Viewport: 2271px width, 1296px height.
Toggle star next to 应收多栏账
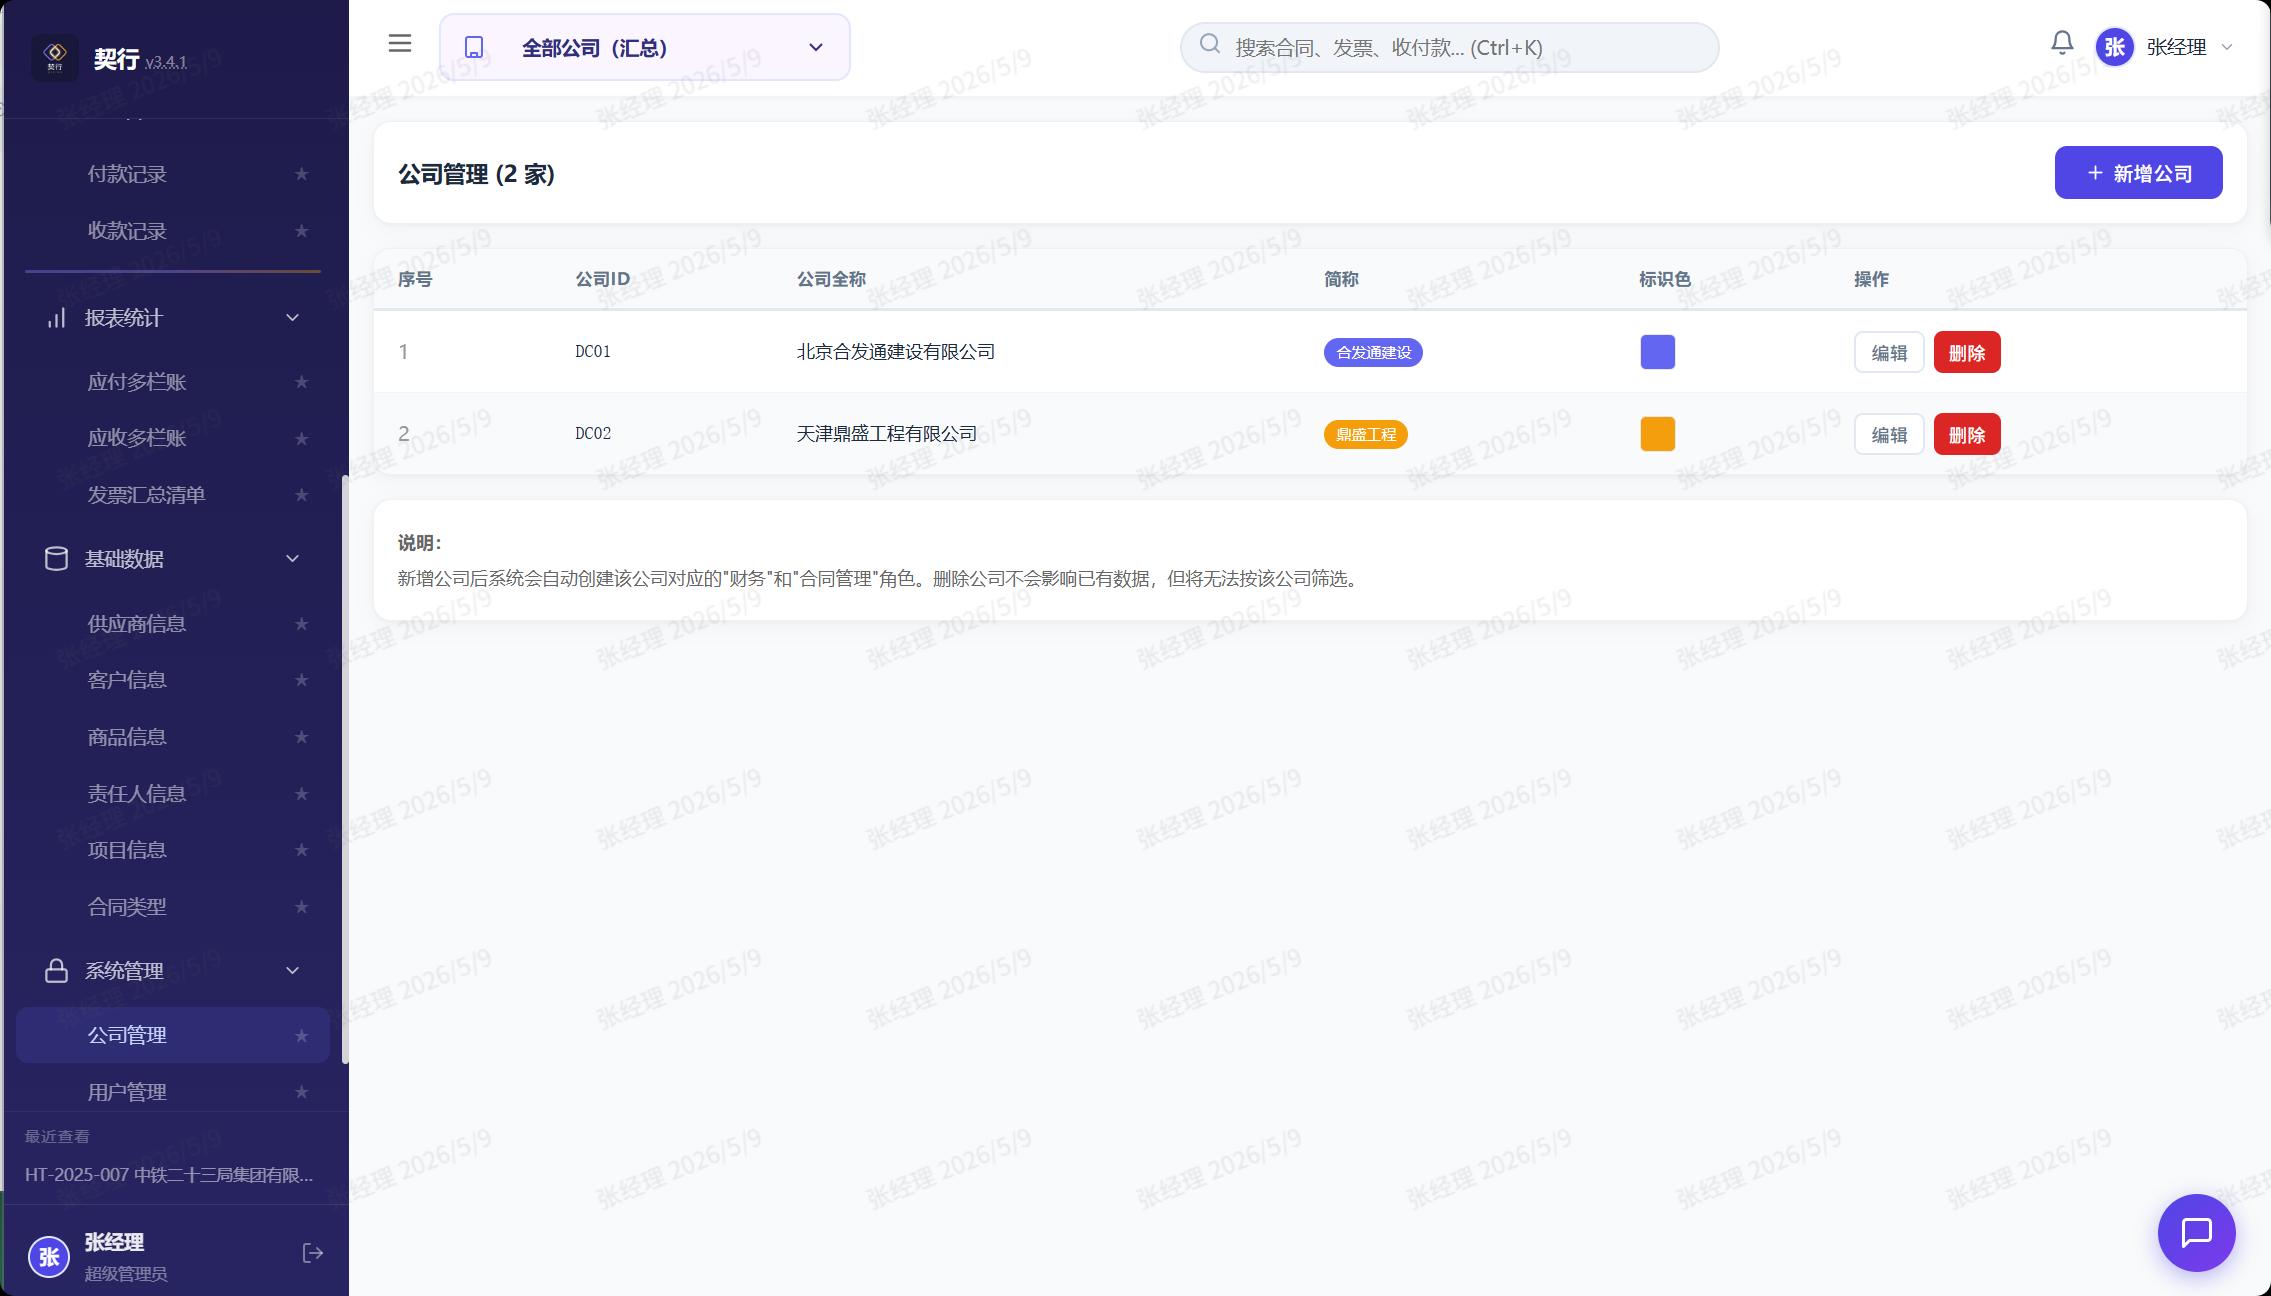tap(301, 438)
